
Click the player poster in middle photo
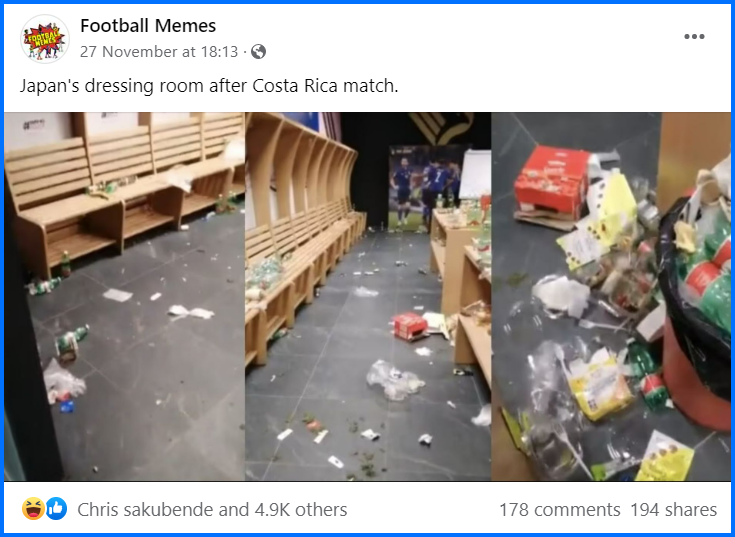point(424,189)
